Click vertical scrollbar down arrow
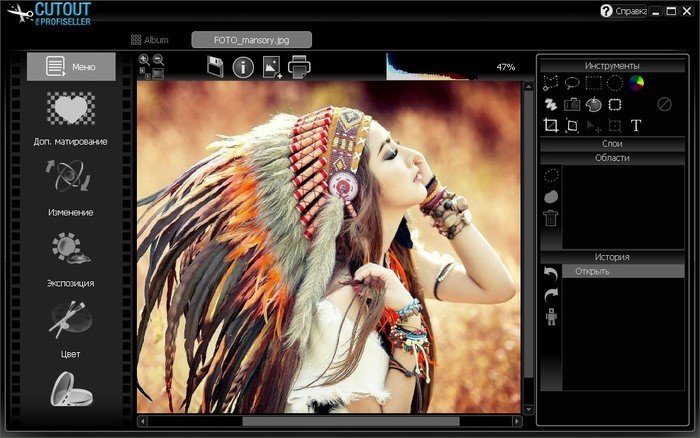This screenshot has height=438, width=700. coord(529,409)
